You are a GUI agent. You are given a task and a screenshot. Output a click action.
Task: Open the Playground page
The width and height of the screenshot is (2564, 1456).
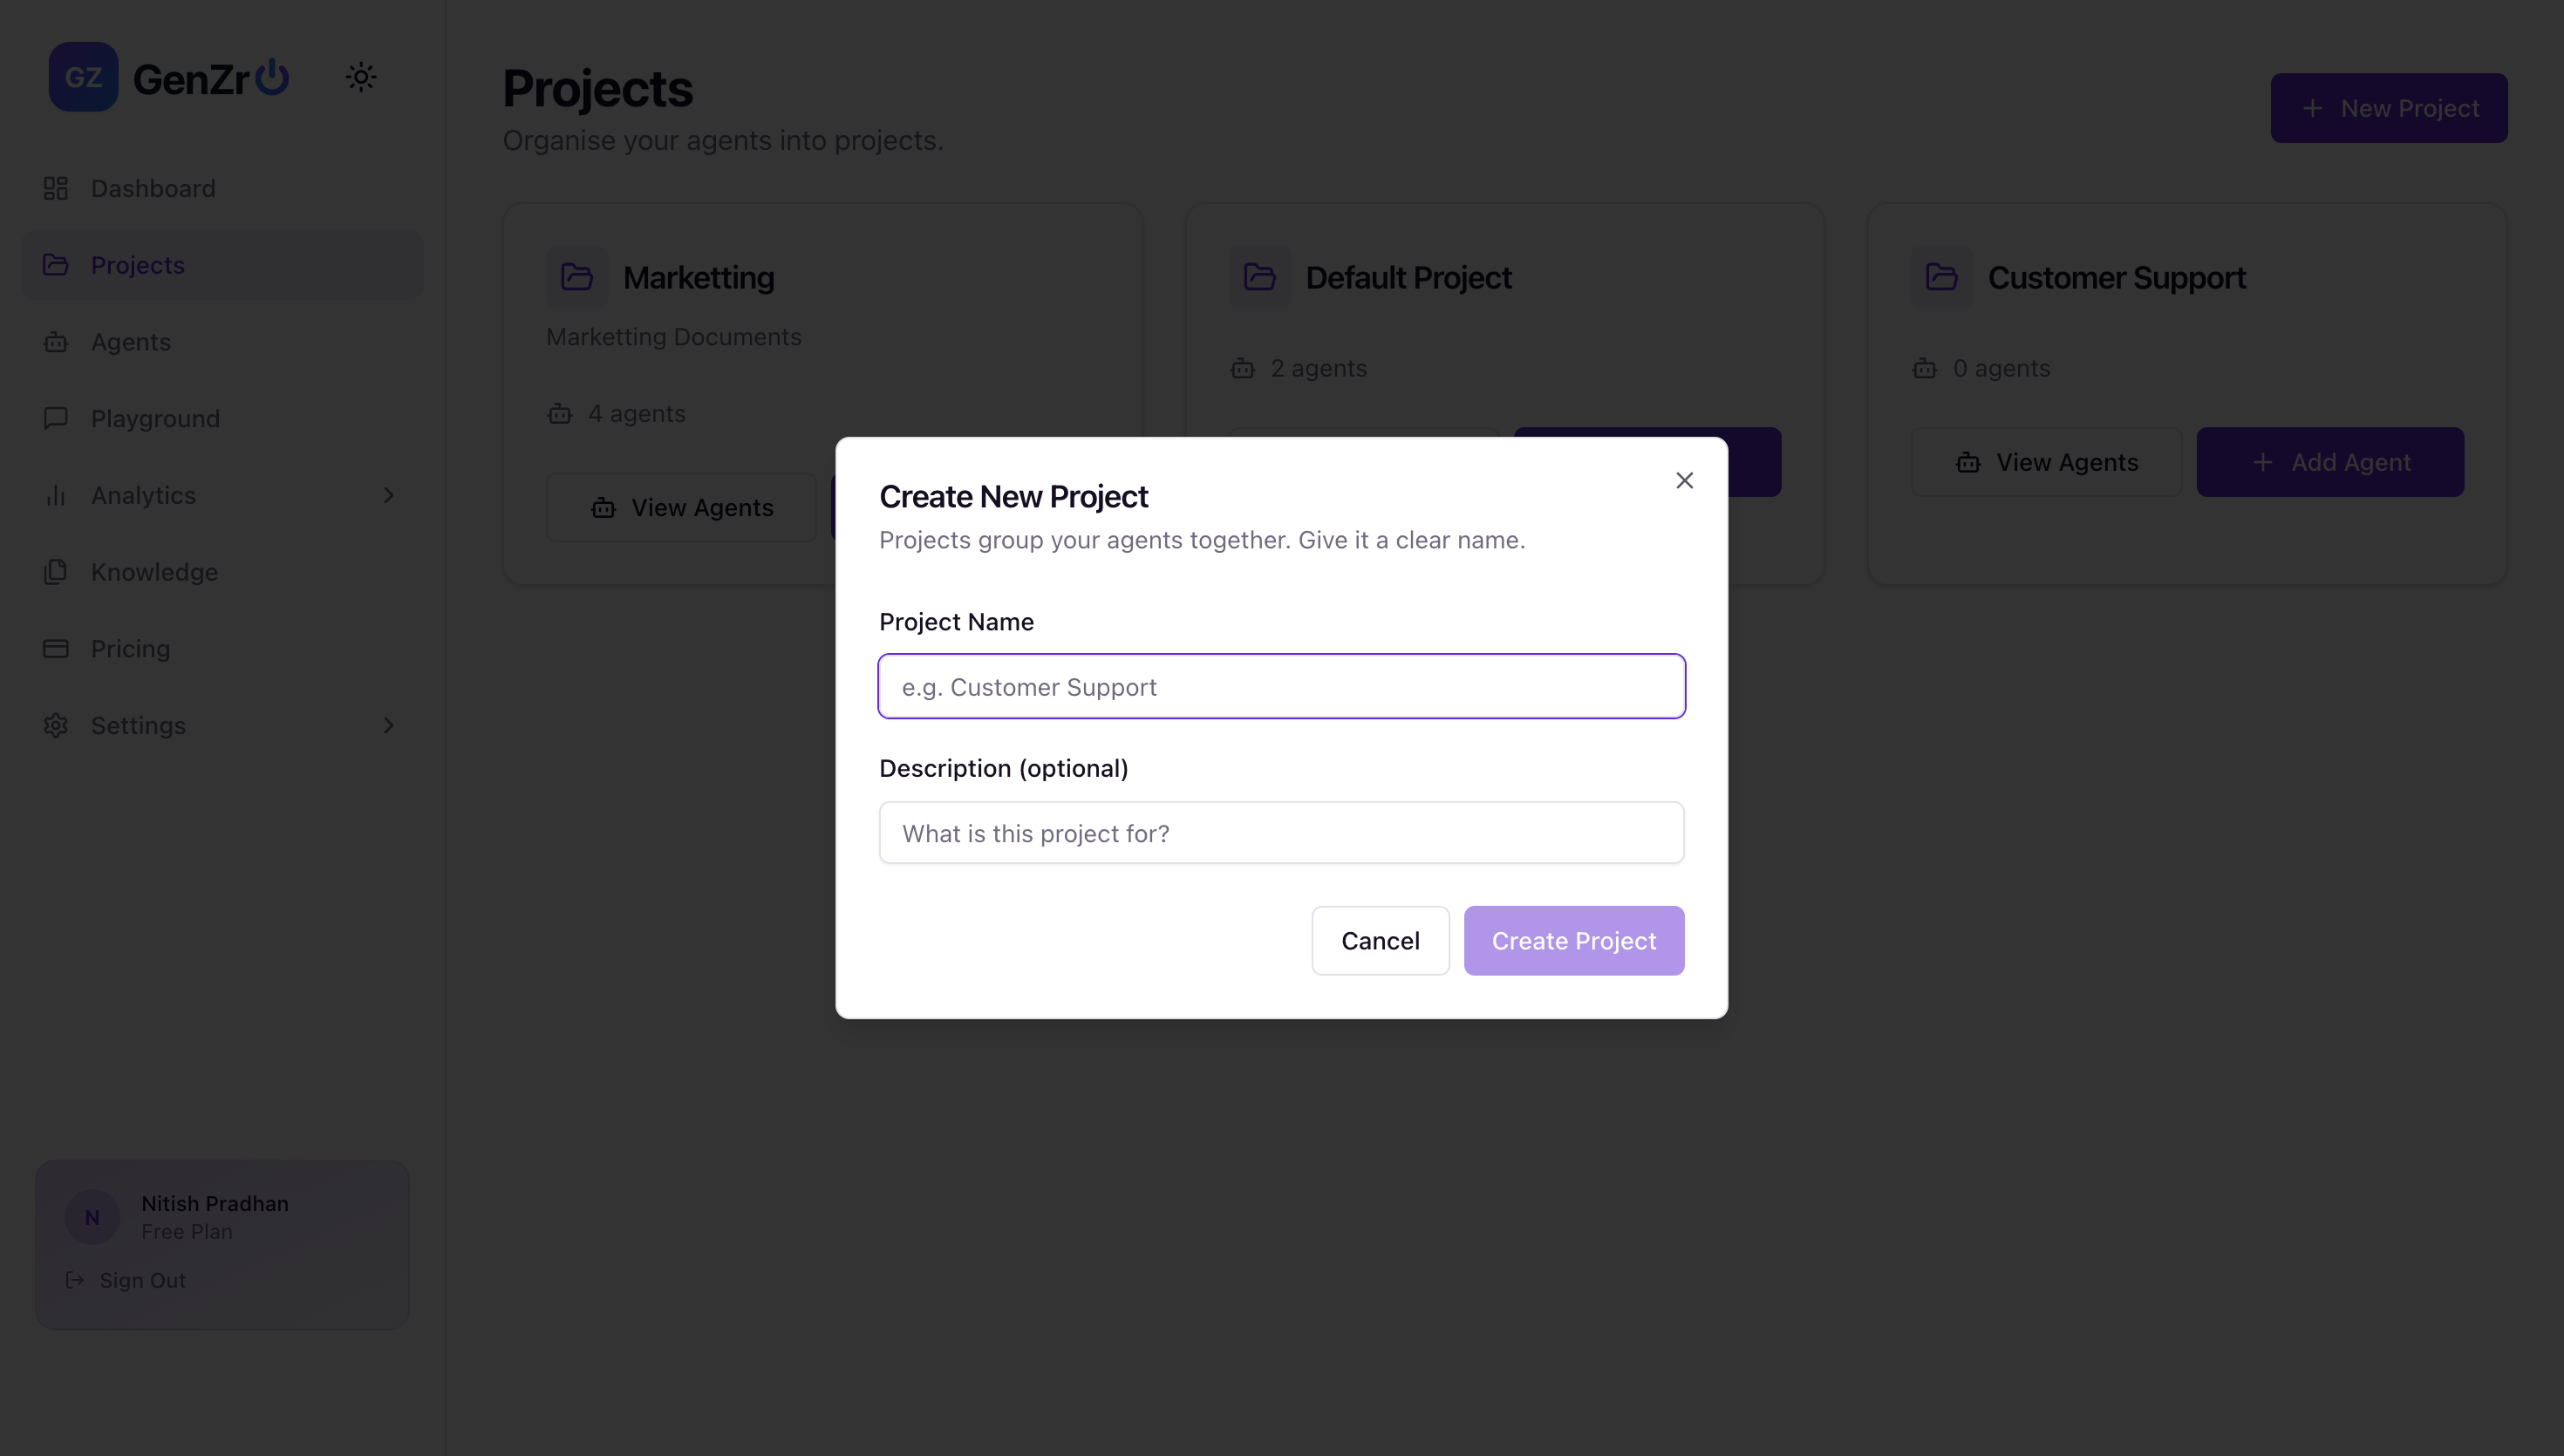coord(155,418)
